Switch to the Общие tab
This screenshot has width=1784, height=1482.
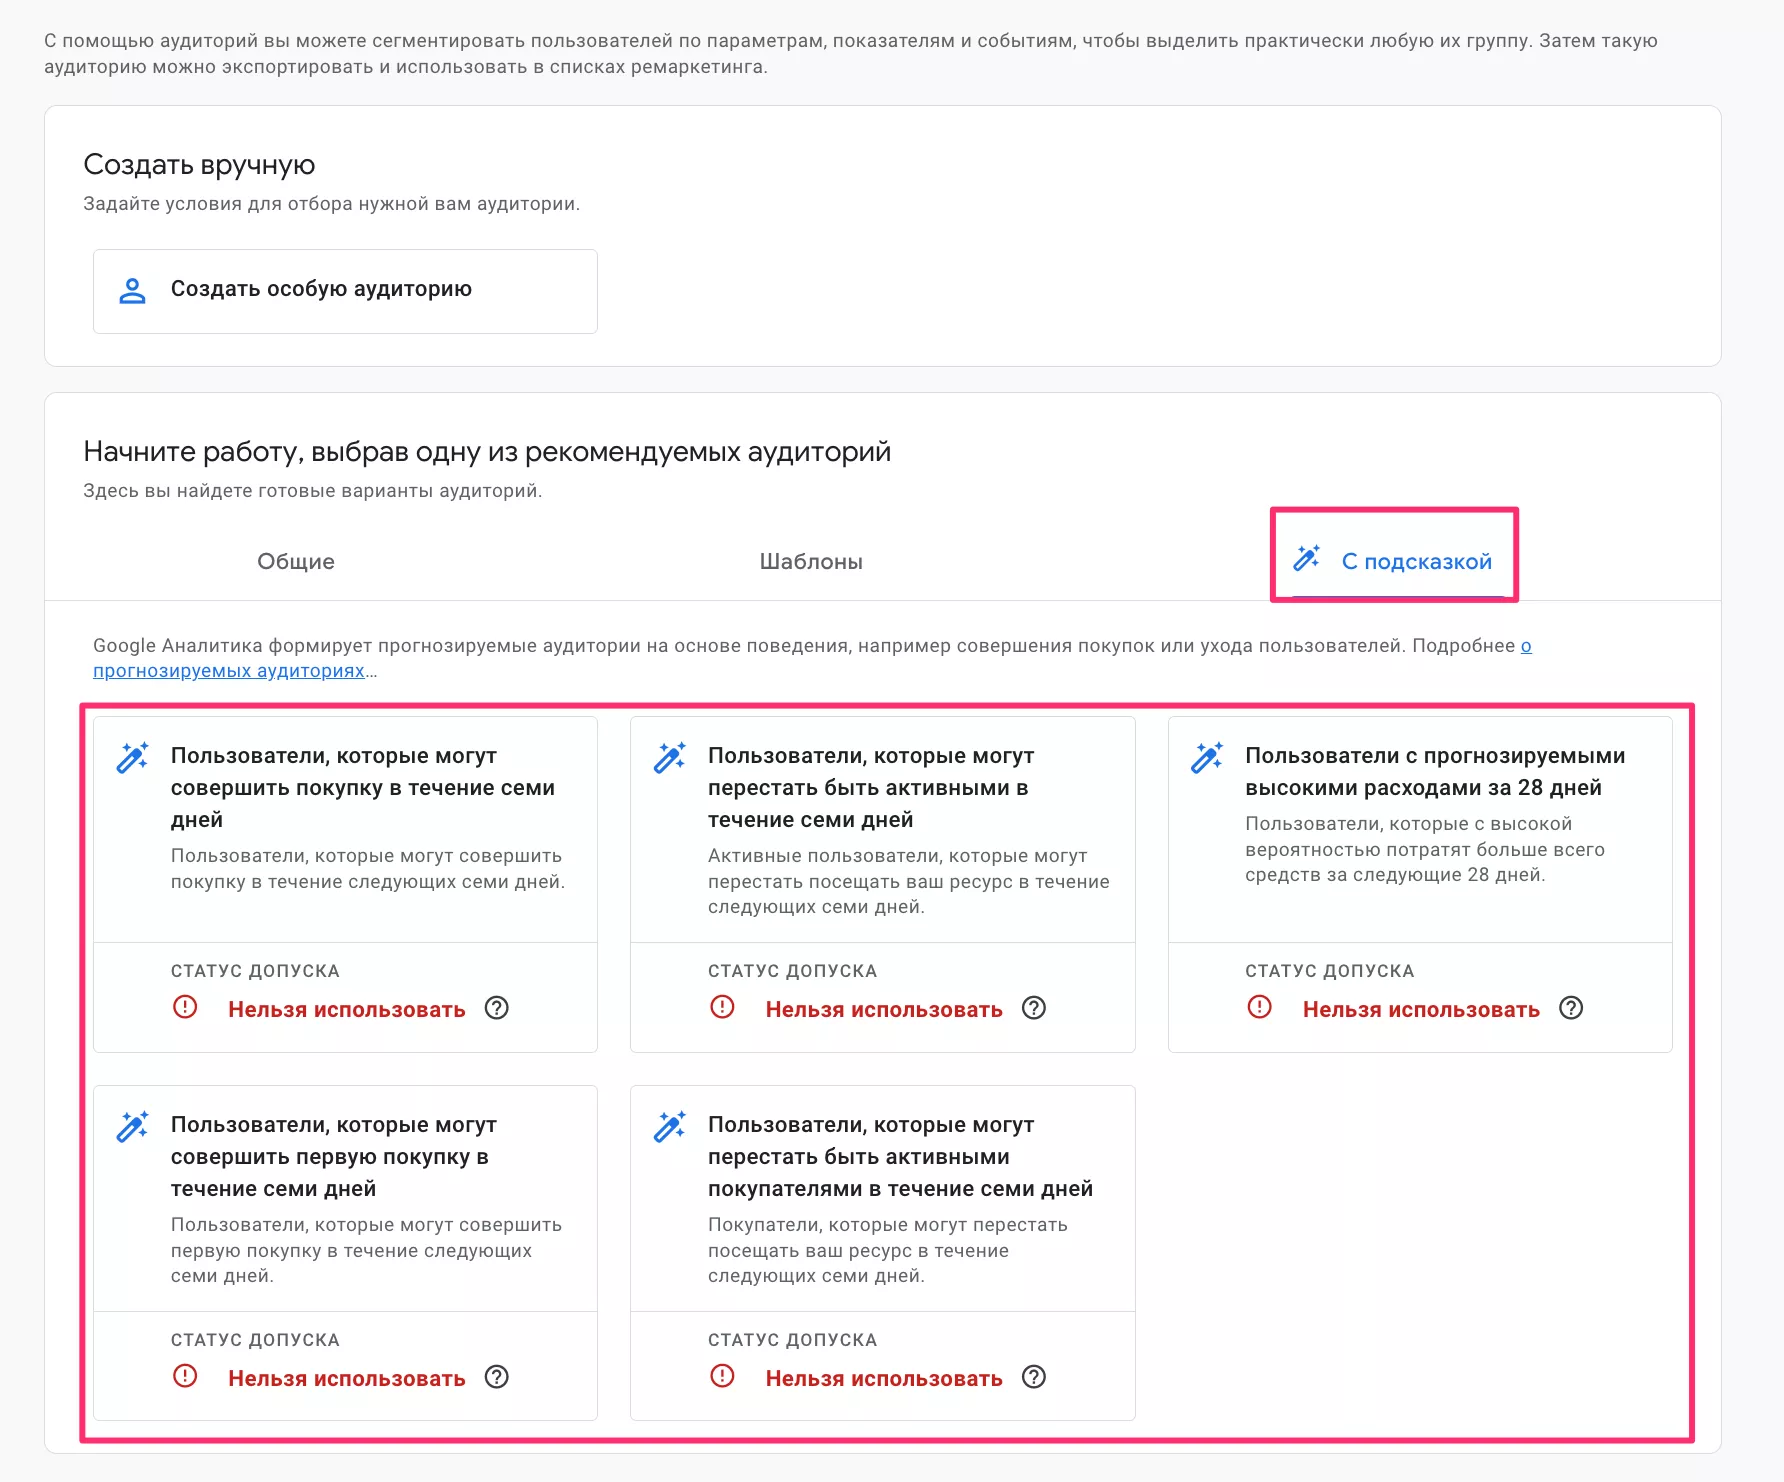pos(293,561)
